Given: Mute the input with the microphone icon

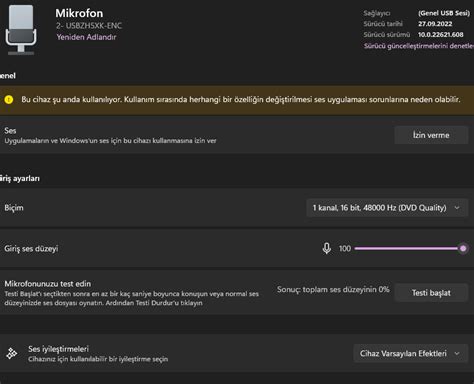Looking at the screenshot, I should point(327,248).
